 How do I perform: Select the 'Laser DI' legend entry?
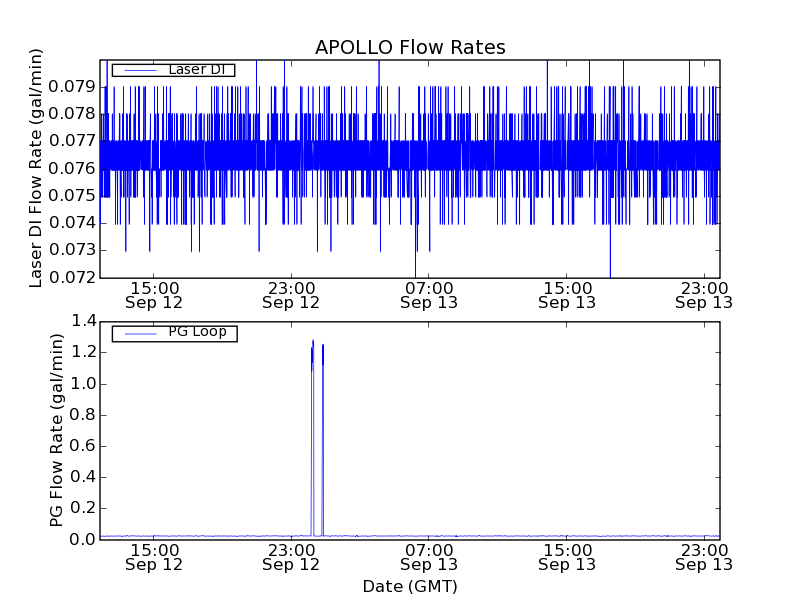click(x=173, y=69)
